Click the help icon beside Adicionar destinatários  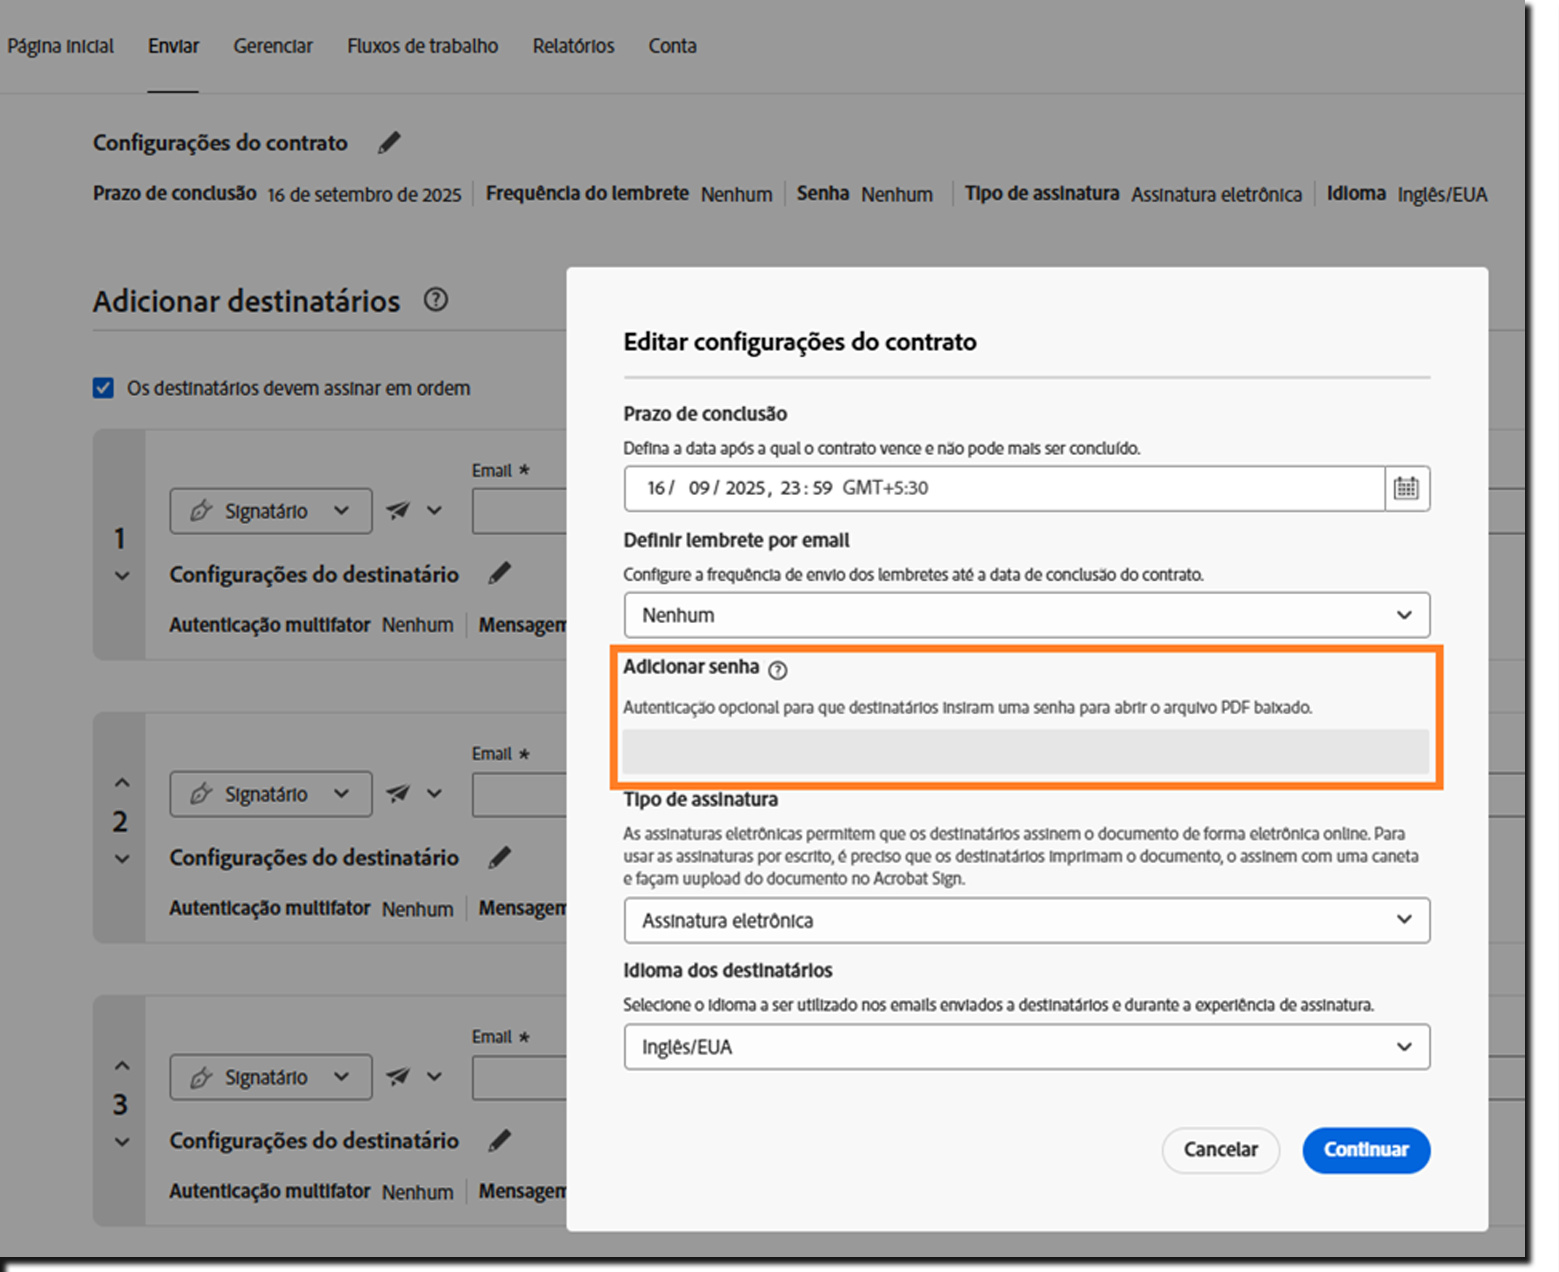pos(436,300)
